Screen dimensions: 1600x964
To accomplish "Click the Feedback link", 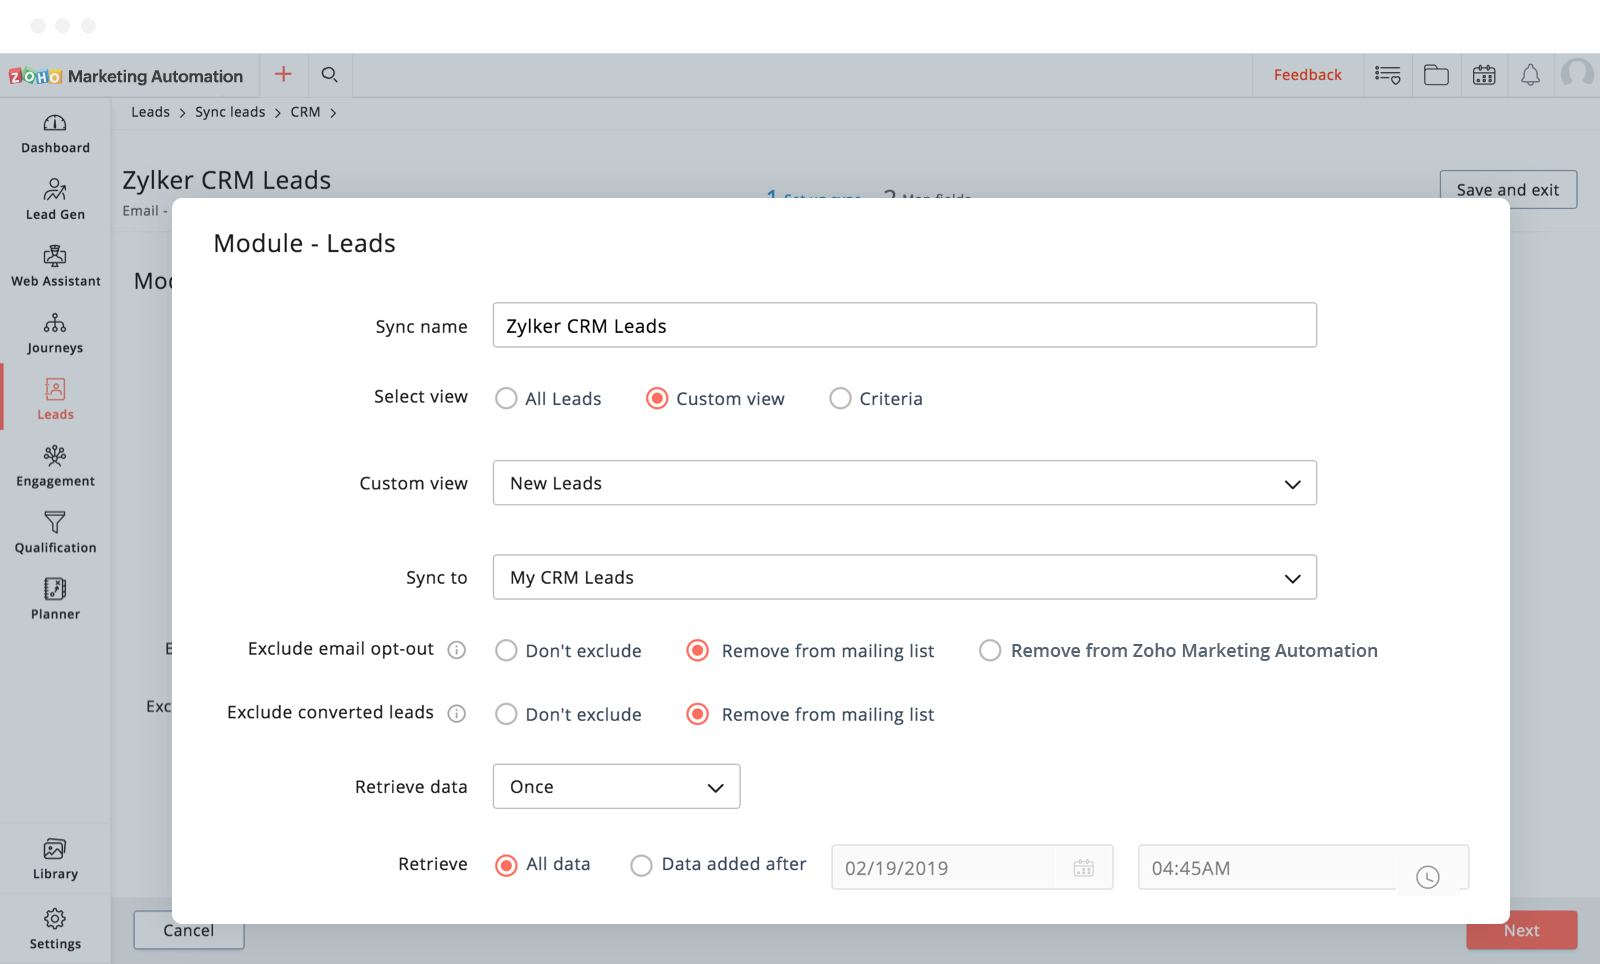I will click(x=1307, y=75).
